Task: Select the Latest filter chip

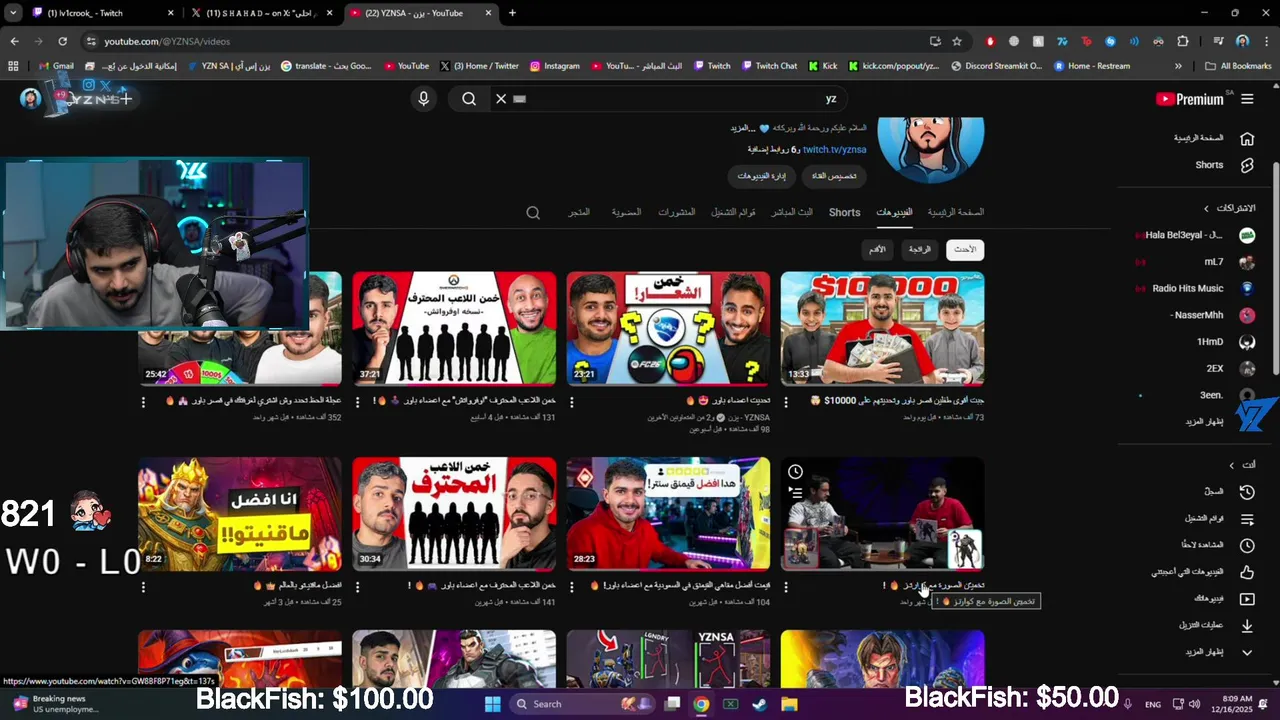Action: pyautogui.click(x=965, y=249)
